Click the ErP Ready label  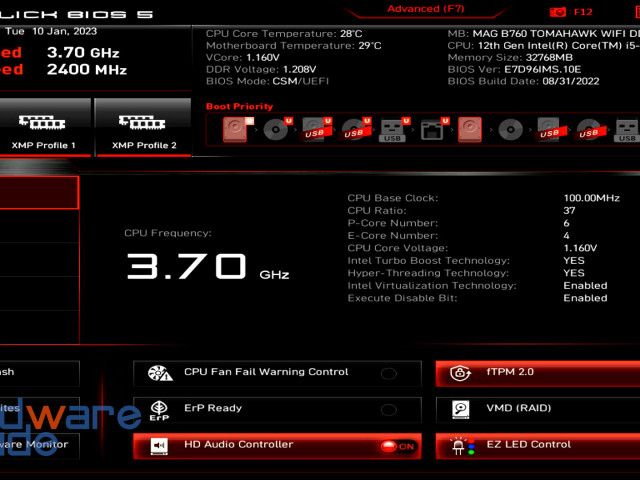tap(213, 408)
